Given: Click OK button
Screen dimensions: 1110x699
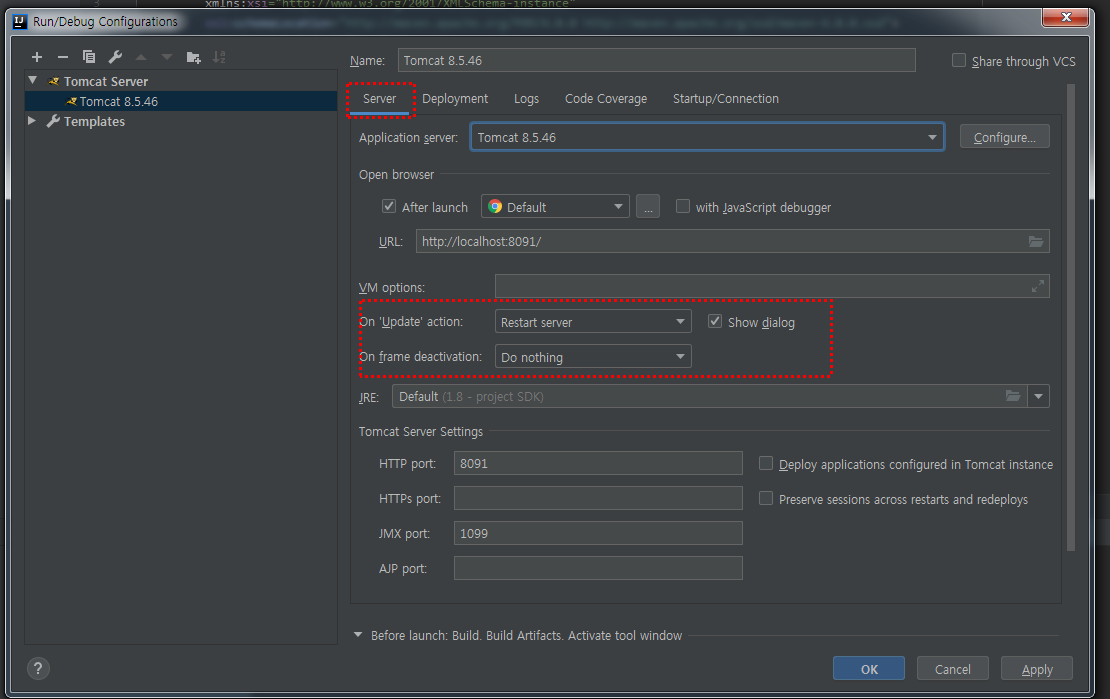Looking at the screenshot, I should point(869,669).
